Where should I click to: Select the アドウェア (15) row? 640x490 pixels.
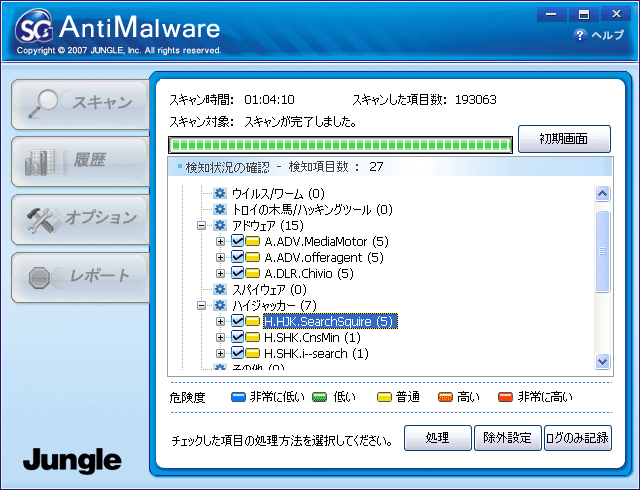pyautogui.click(x=268, y=225)
